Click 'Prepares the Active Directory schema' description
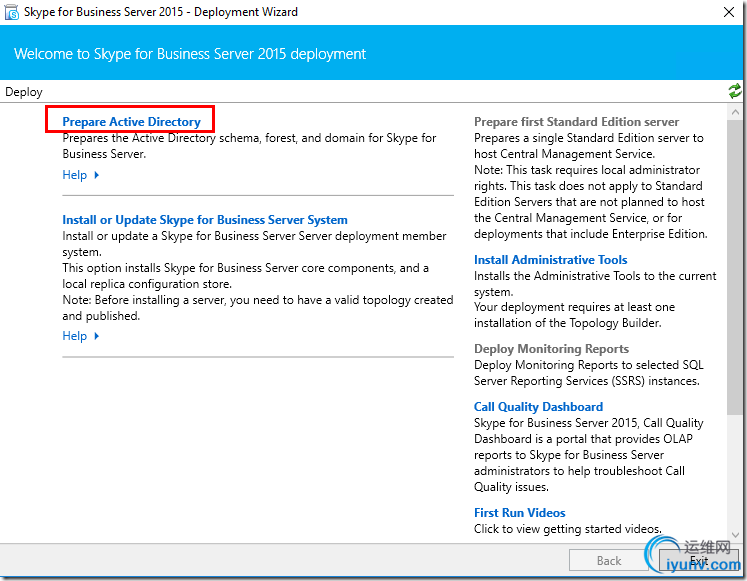 (x=249, y=146)
